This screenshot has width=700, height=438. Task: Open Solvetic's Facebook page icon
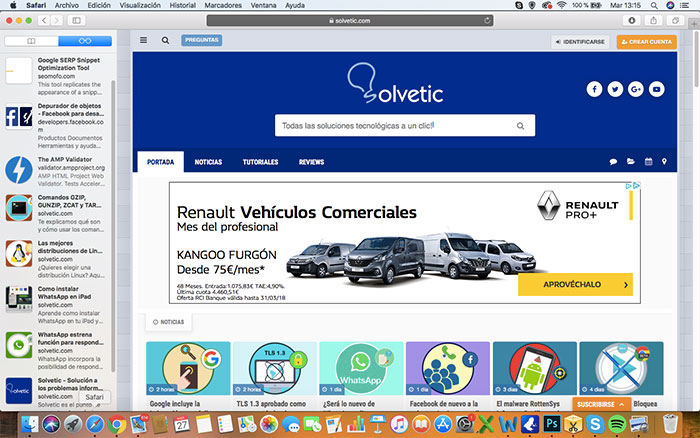pos(594,89)
